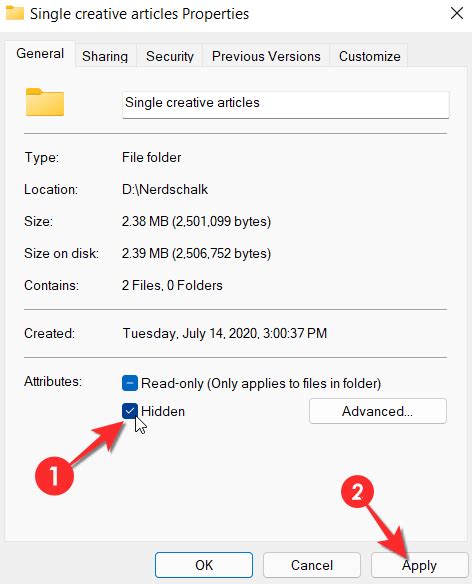The image size is (472, 584).
Task: Click the 'File folder' type value
Action: coord(151,158)
